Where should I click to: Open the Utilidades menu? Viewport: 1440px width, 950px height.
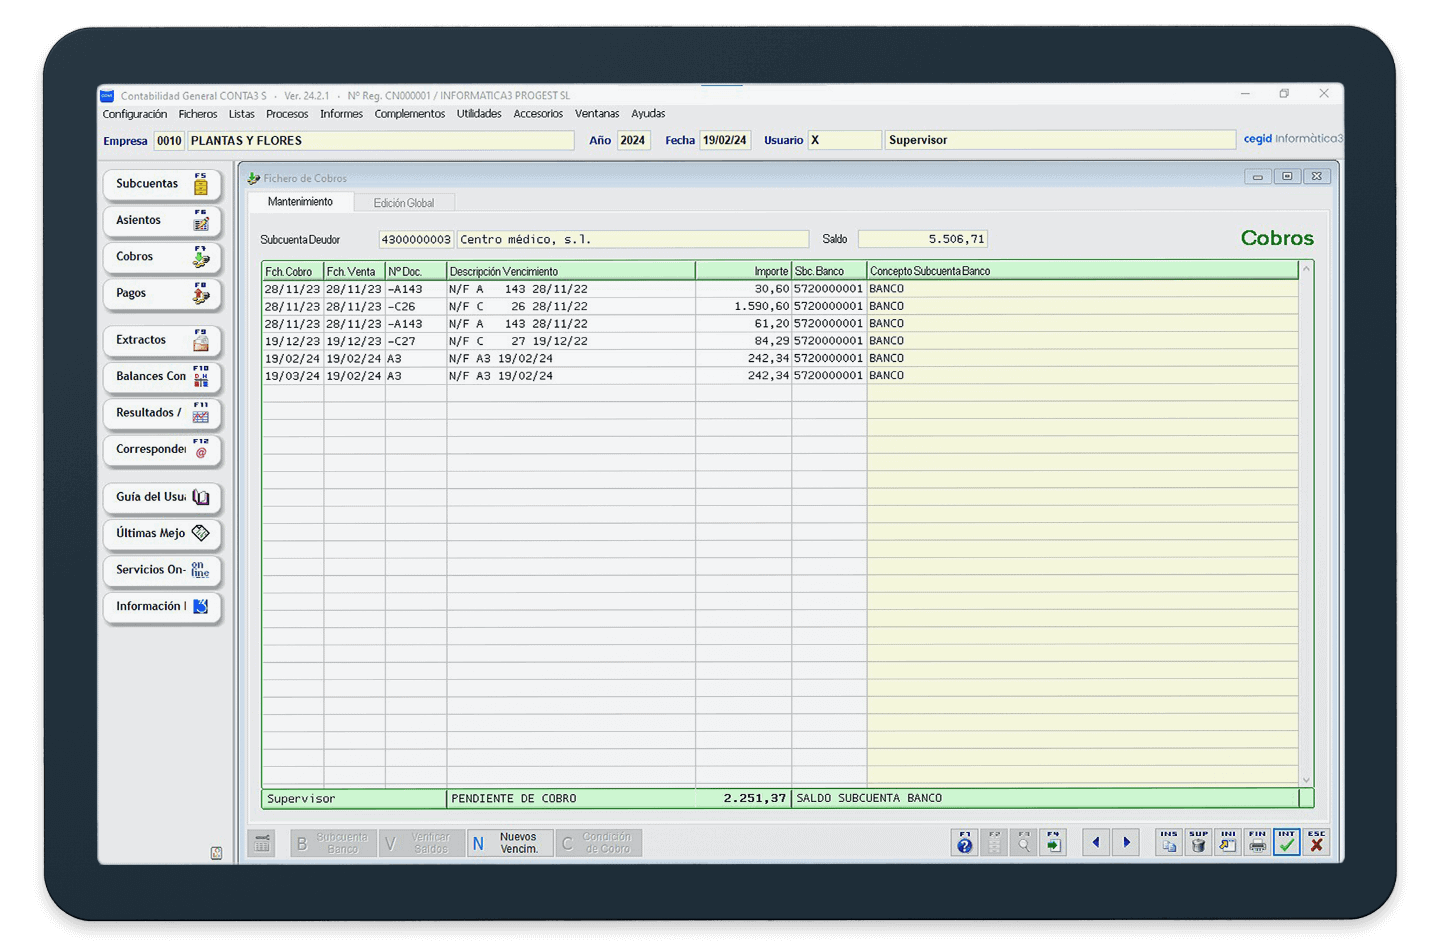pyautogui.click(x=479, y=114)
